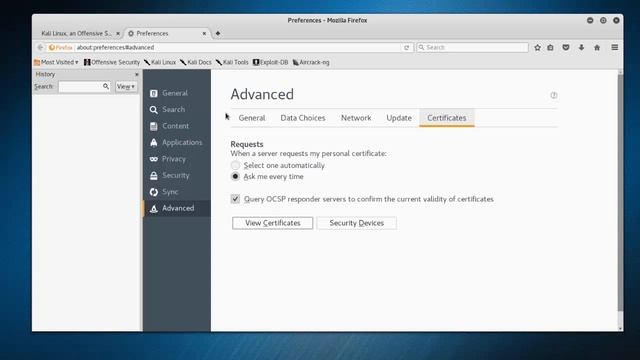The image size is (640, 360).
Task: Switch to the Update tab
Action: click(399, 118)
